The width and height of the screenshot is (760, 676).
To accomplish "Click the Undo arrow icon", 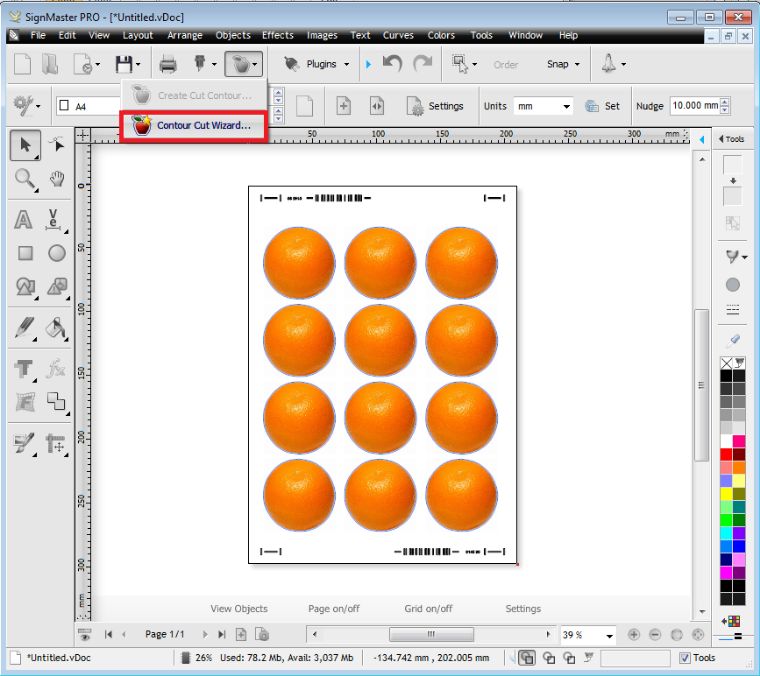I will (392, 64).
